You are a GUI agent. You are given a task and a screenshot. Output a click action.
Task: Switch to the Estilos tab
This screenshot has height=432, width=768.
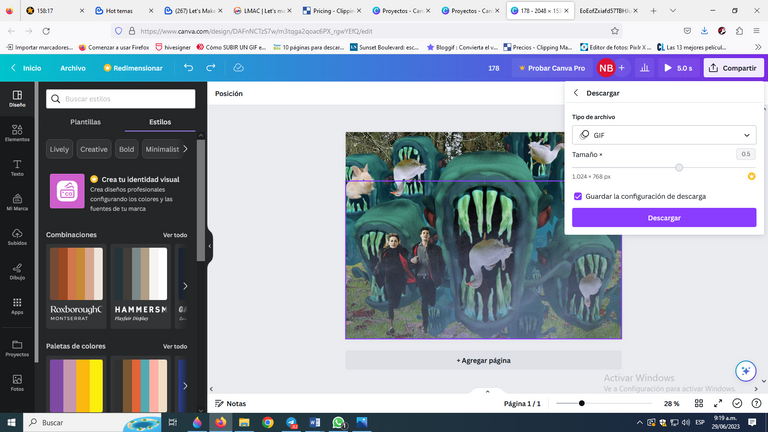(x=160, y=122)
